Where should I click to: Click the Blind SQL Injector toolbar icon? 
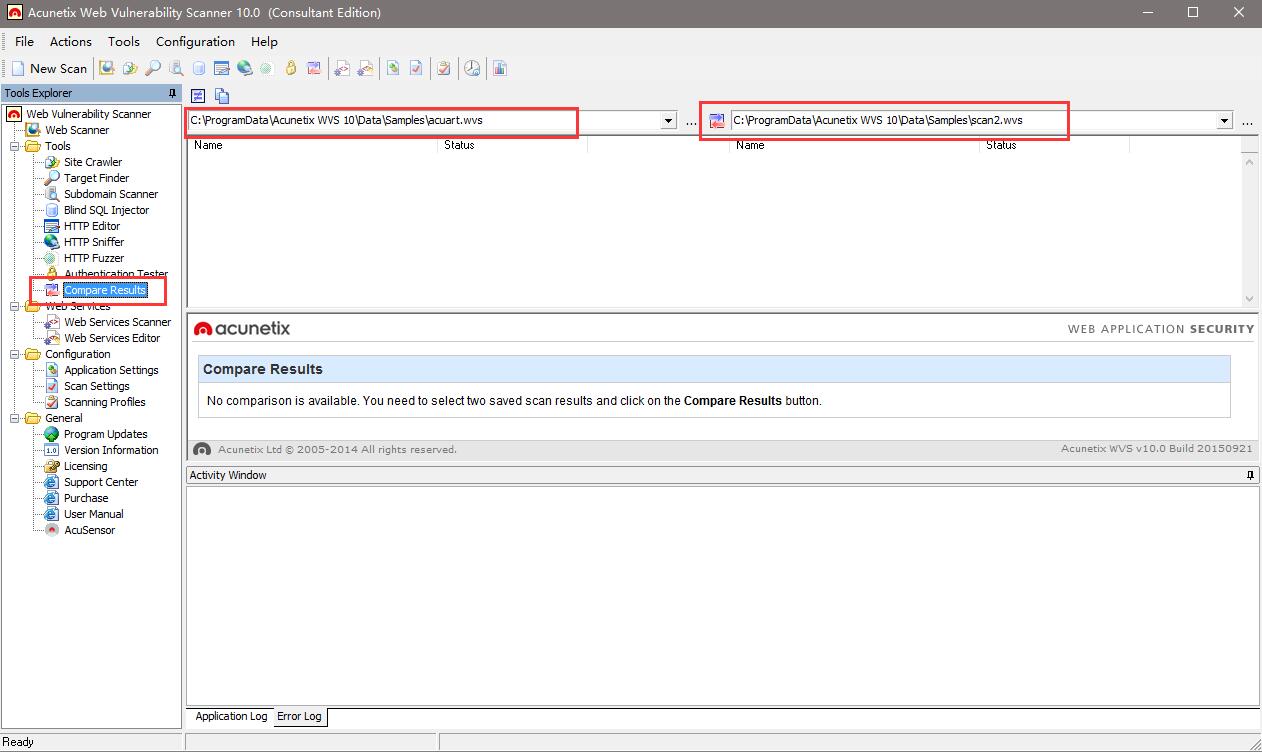click(x=199, y=69)
